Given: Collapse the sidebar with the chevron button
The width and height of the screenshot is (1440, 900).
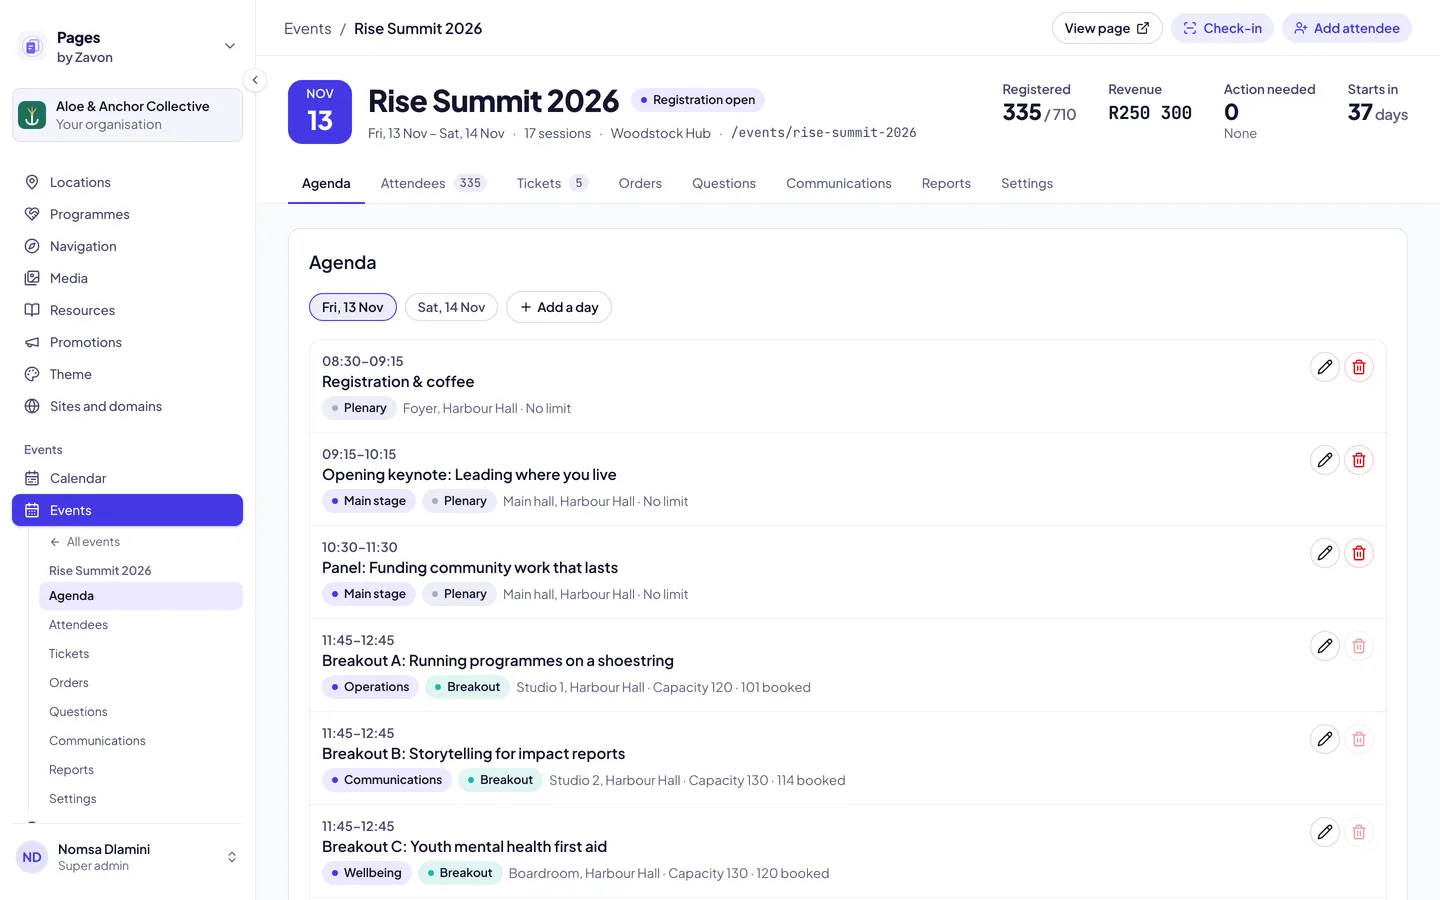Looking at the screenshot, I should click(255, 80).
